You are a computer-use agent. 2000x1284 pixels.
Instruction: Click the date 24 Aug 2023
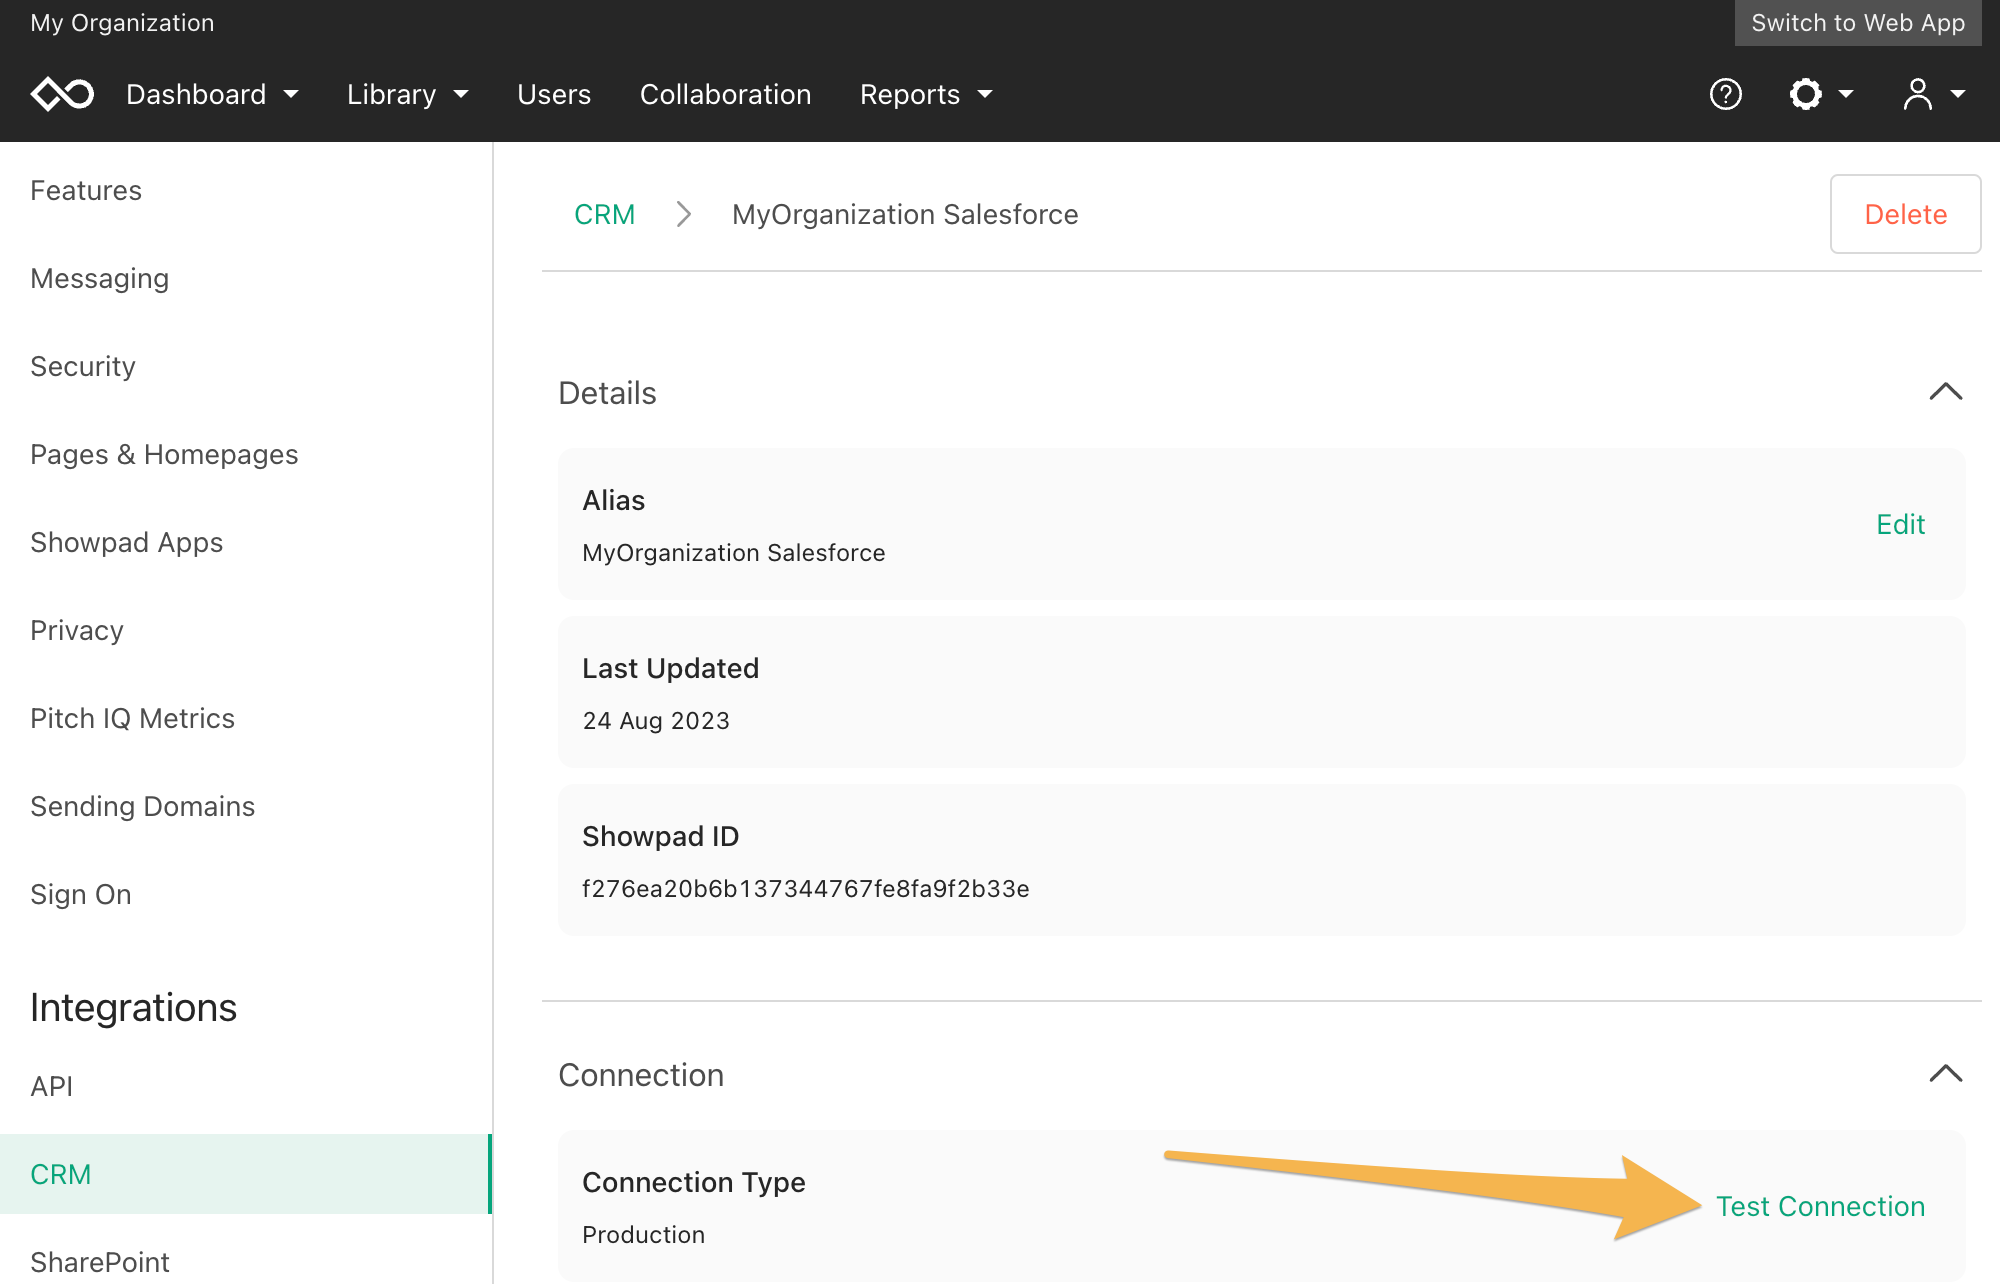[x=656, y=720]
